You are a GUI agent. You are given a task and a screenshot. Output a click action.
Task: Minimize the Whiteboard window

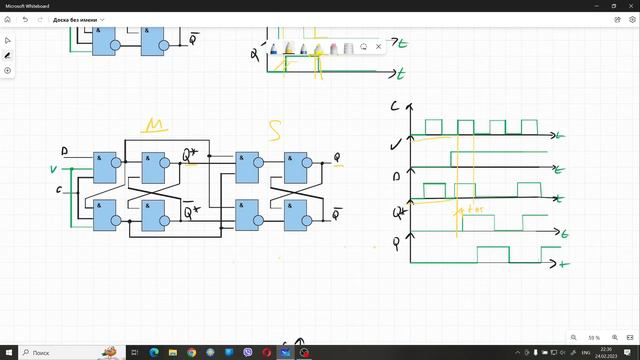pyautogui.click(x=596, y=6)
